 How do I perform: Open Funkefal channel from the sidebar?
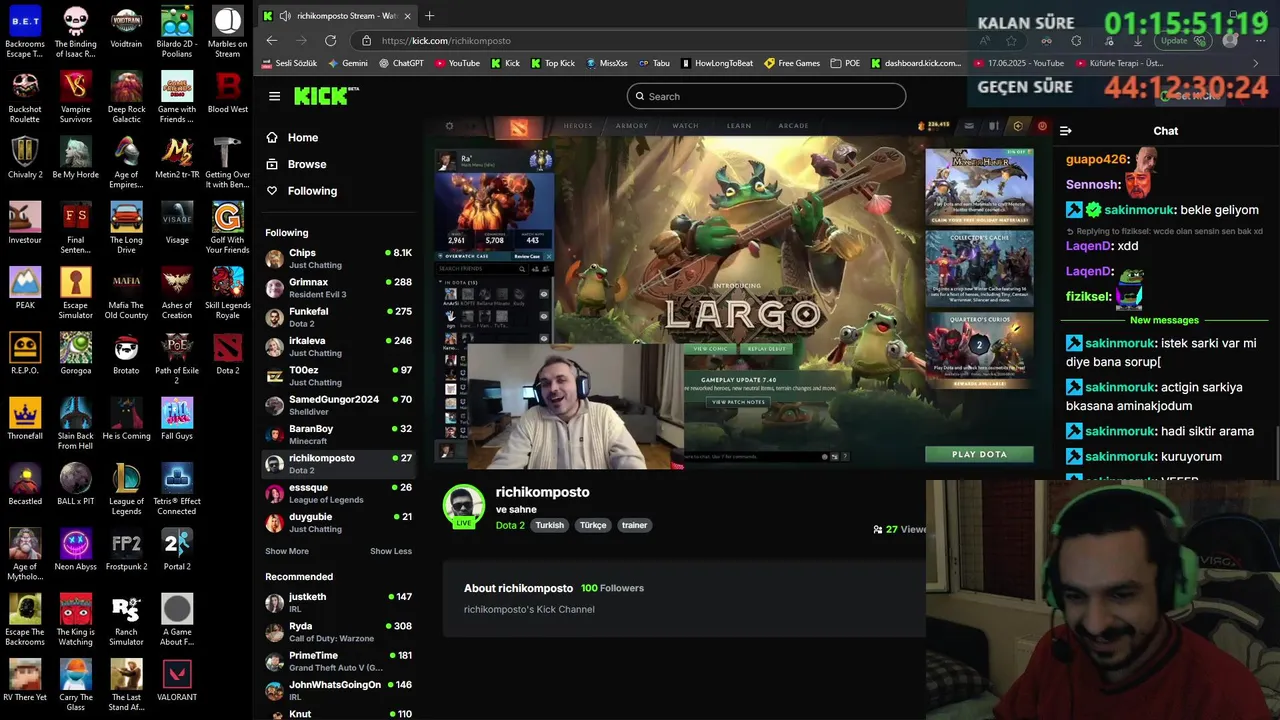pyautogui.click(x=338, y=317)
